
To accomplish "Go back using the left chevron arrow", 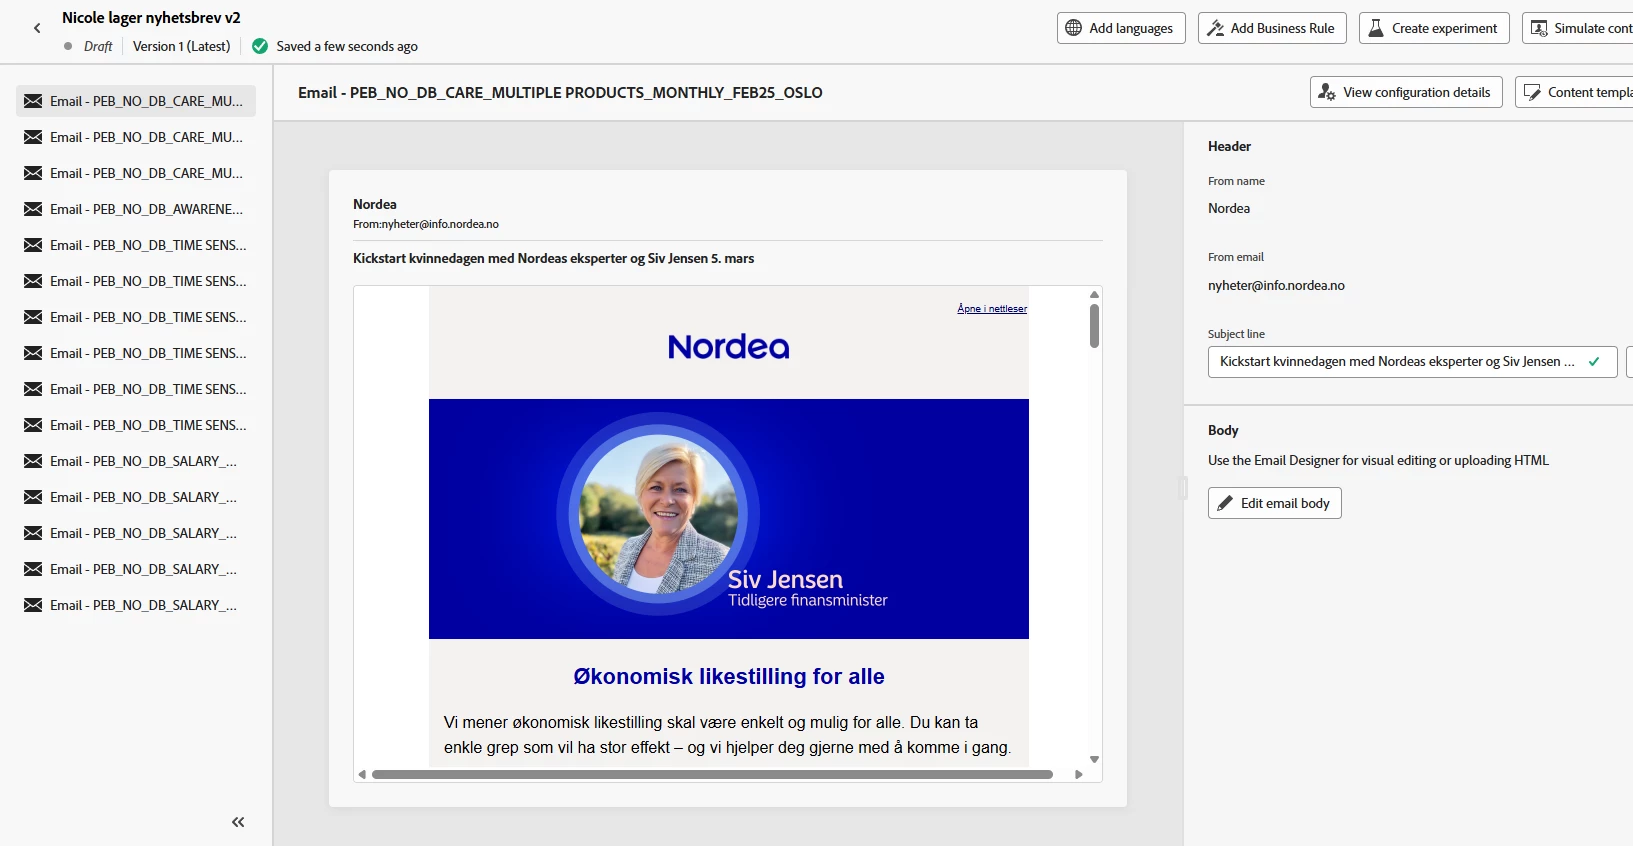I will (x=37, y=28).
